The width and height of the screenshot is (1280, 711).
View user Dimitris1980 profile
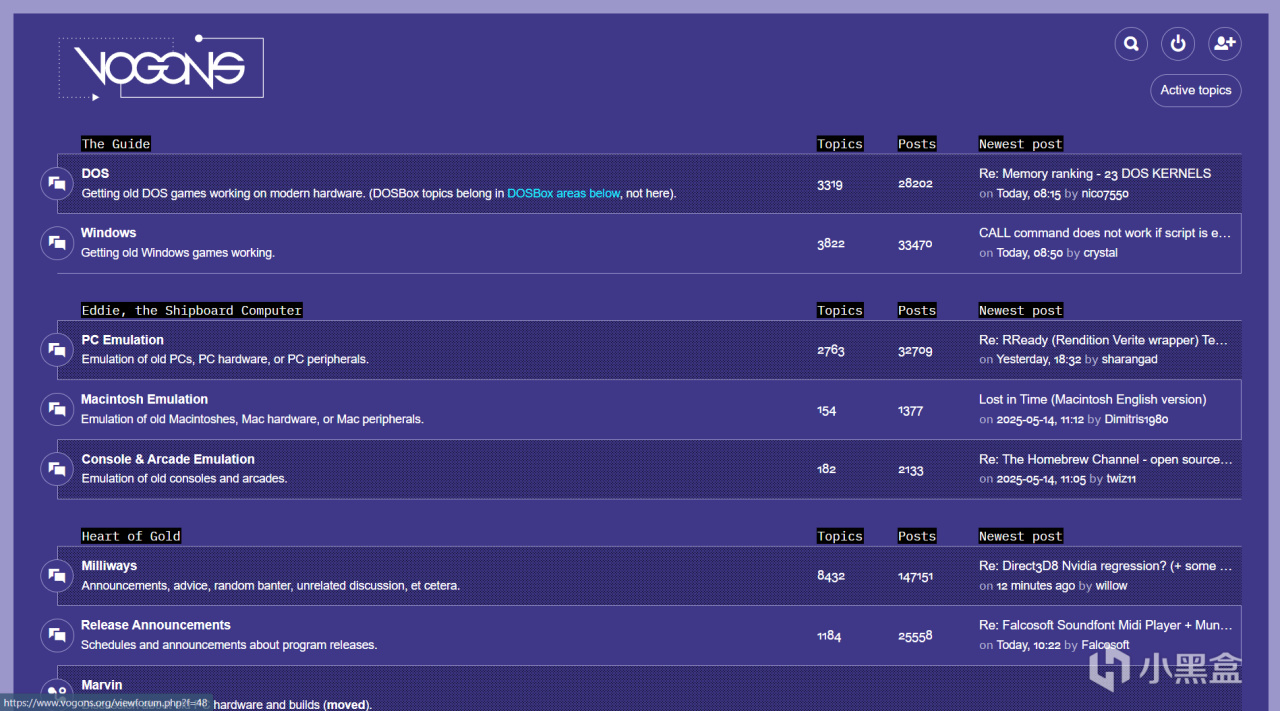1137,419
